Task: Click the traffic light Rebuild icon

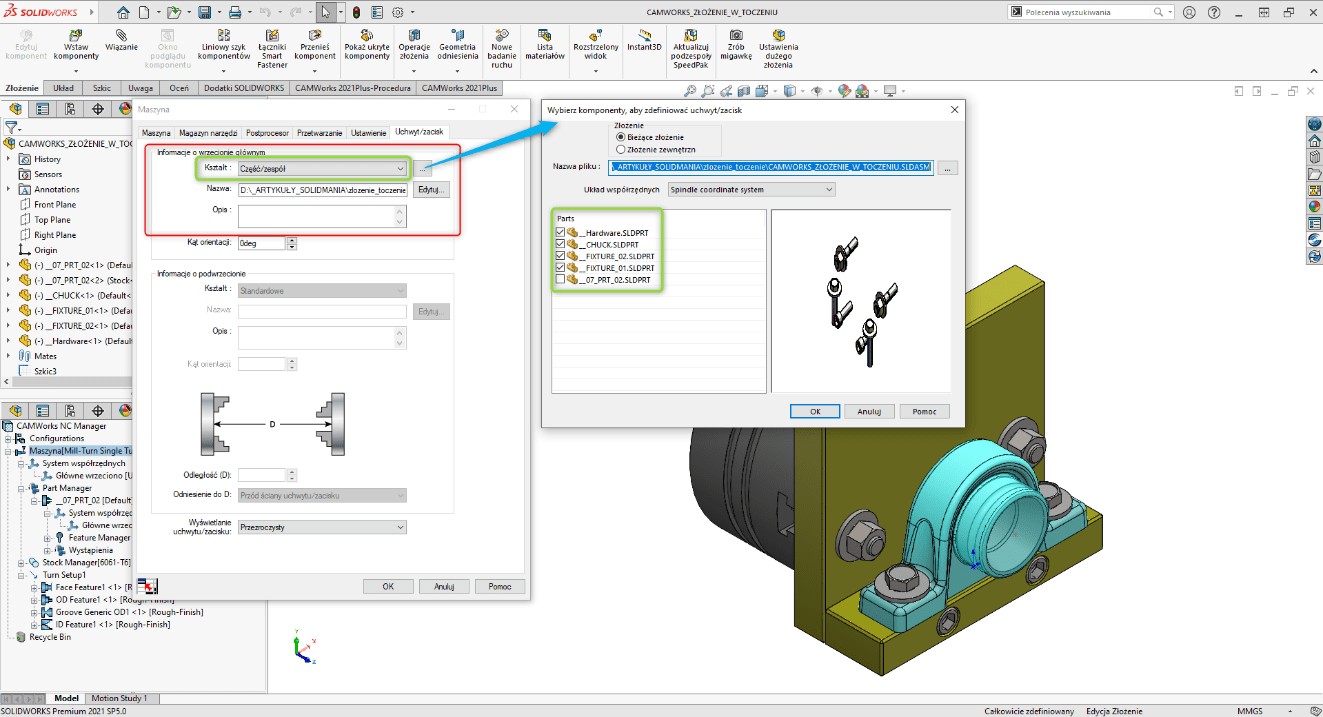Action: click(x=356, y=13)
